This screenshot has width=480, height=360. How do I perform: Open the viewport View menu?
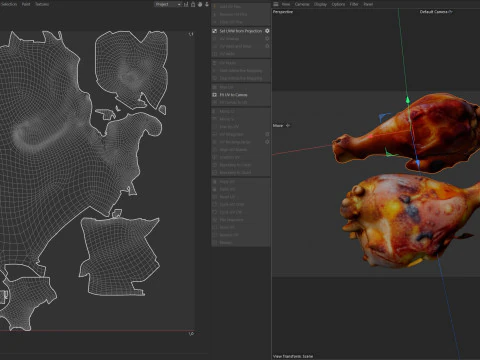tap(286, 4)
